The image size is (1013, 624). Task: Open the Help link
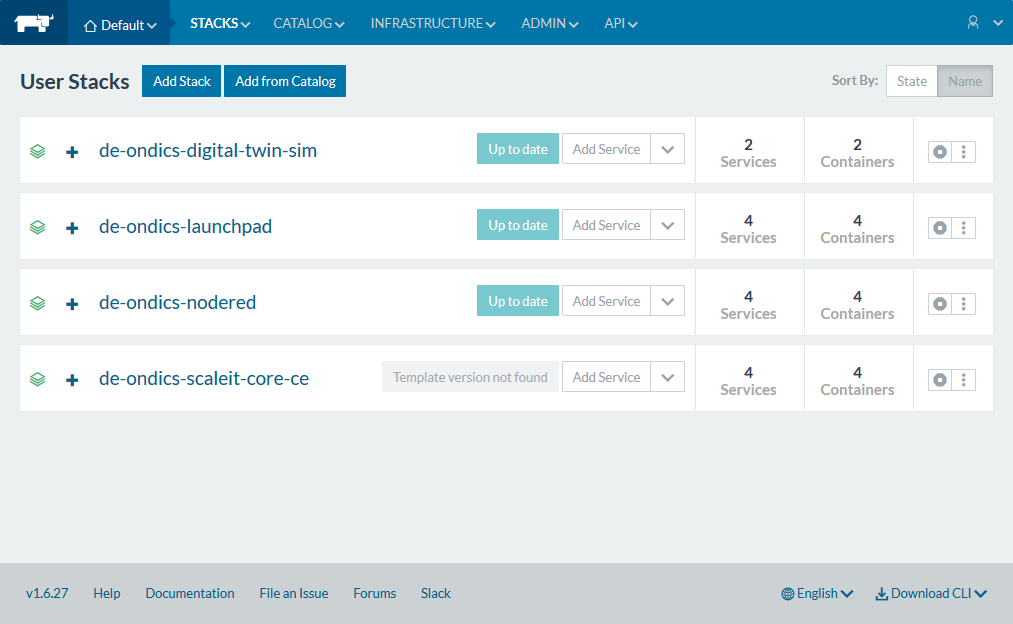click(107, 593)
